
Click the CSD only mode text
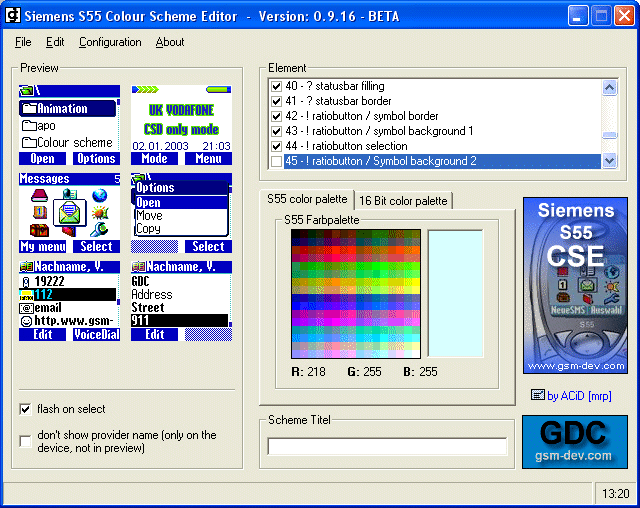tap(181, 129)
